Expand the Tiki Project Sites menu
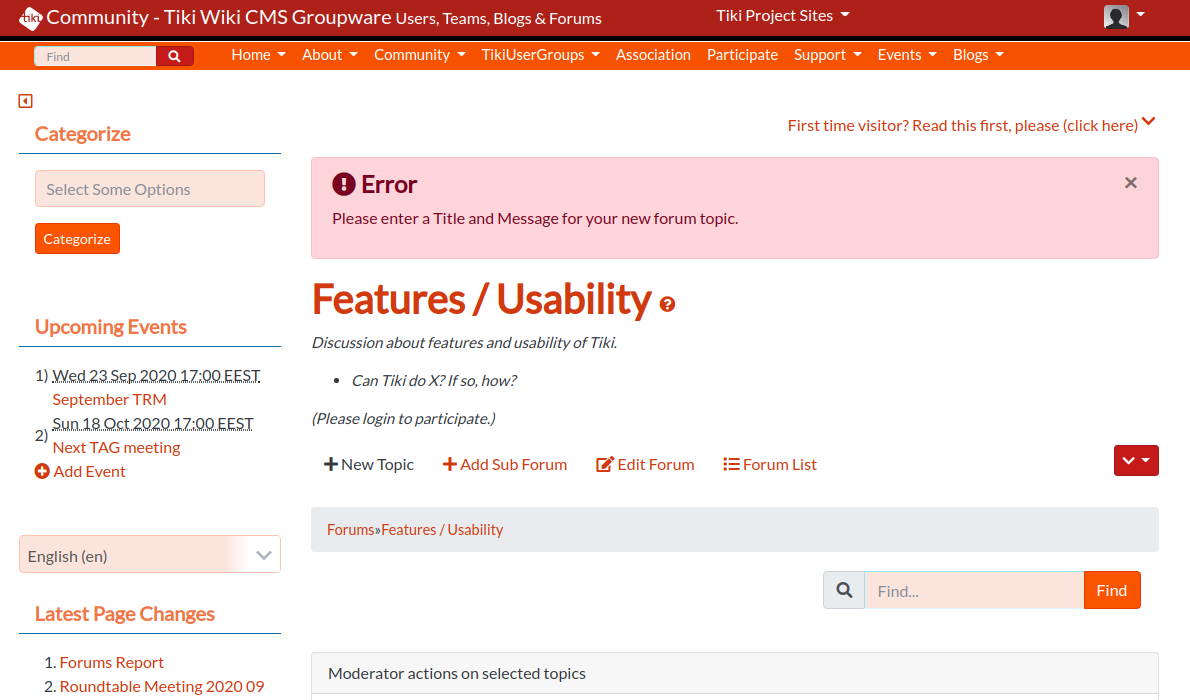Screen dimensions: 1190x700 click(x=782, y=15)
